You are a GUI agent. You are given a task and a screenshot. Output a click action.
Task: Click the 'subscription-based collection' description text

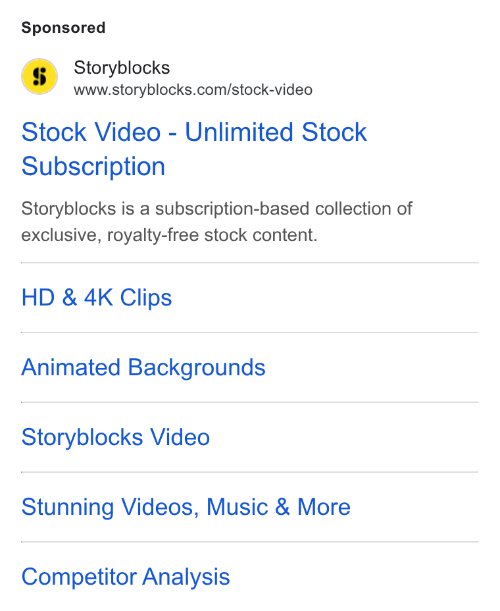tap(233, 209)
